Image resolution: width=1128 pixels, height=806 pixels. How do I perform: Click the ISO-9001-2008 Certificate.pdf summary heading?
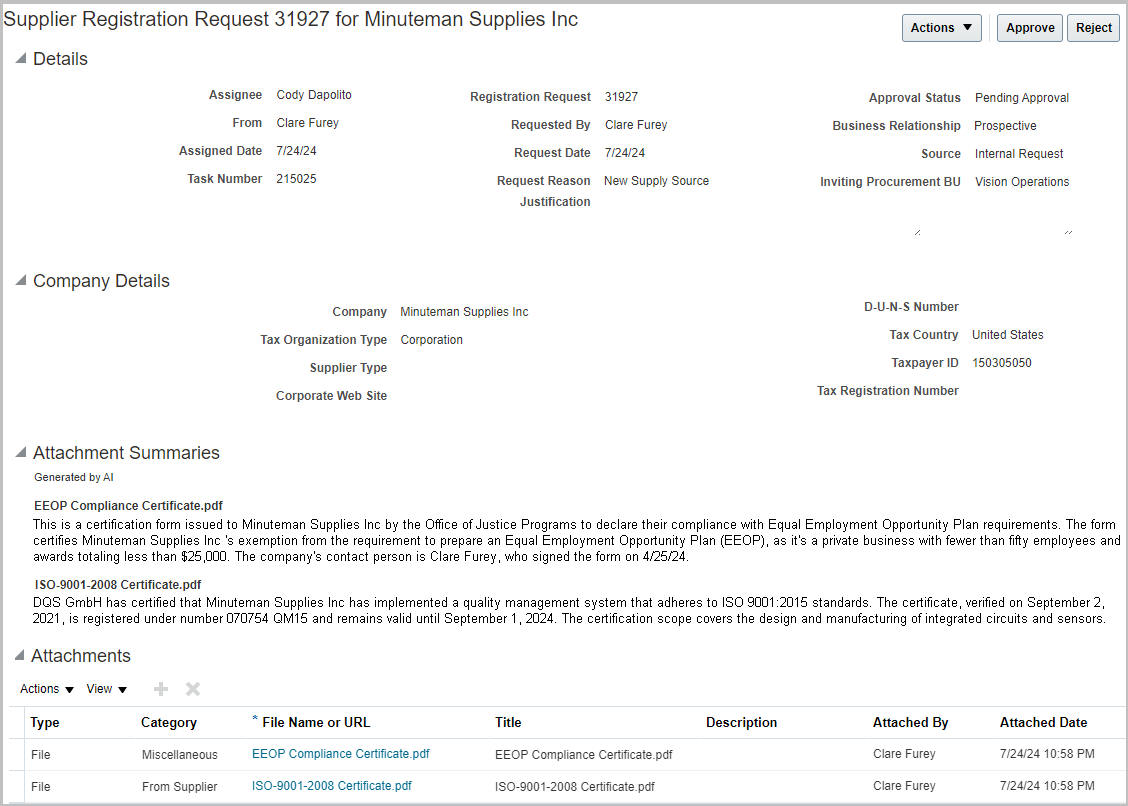(117, 584)
